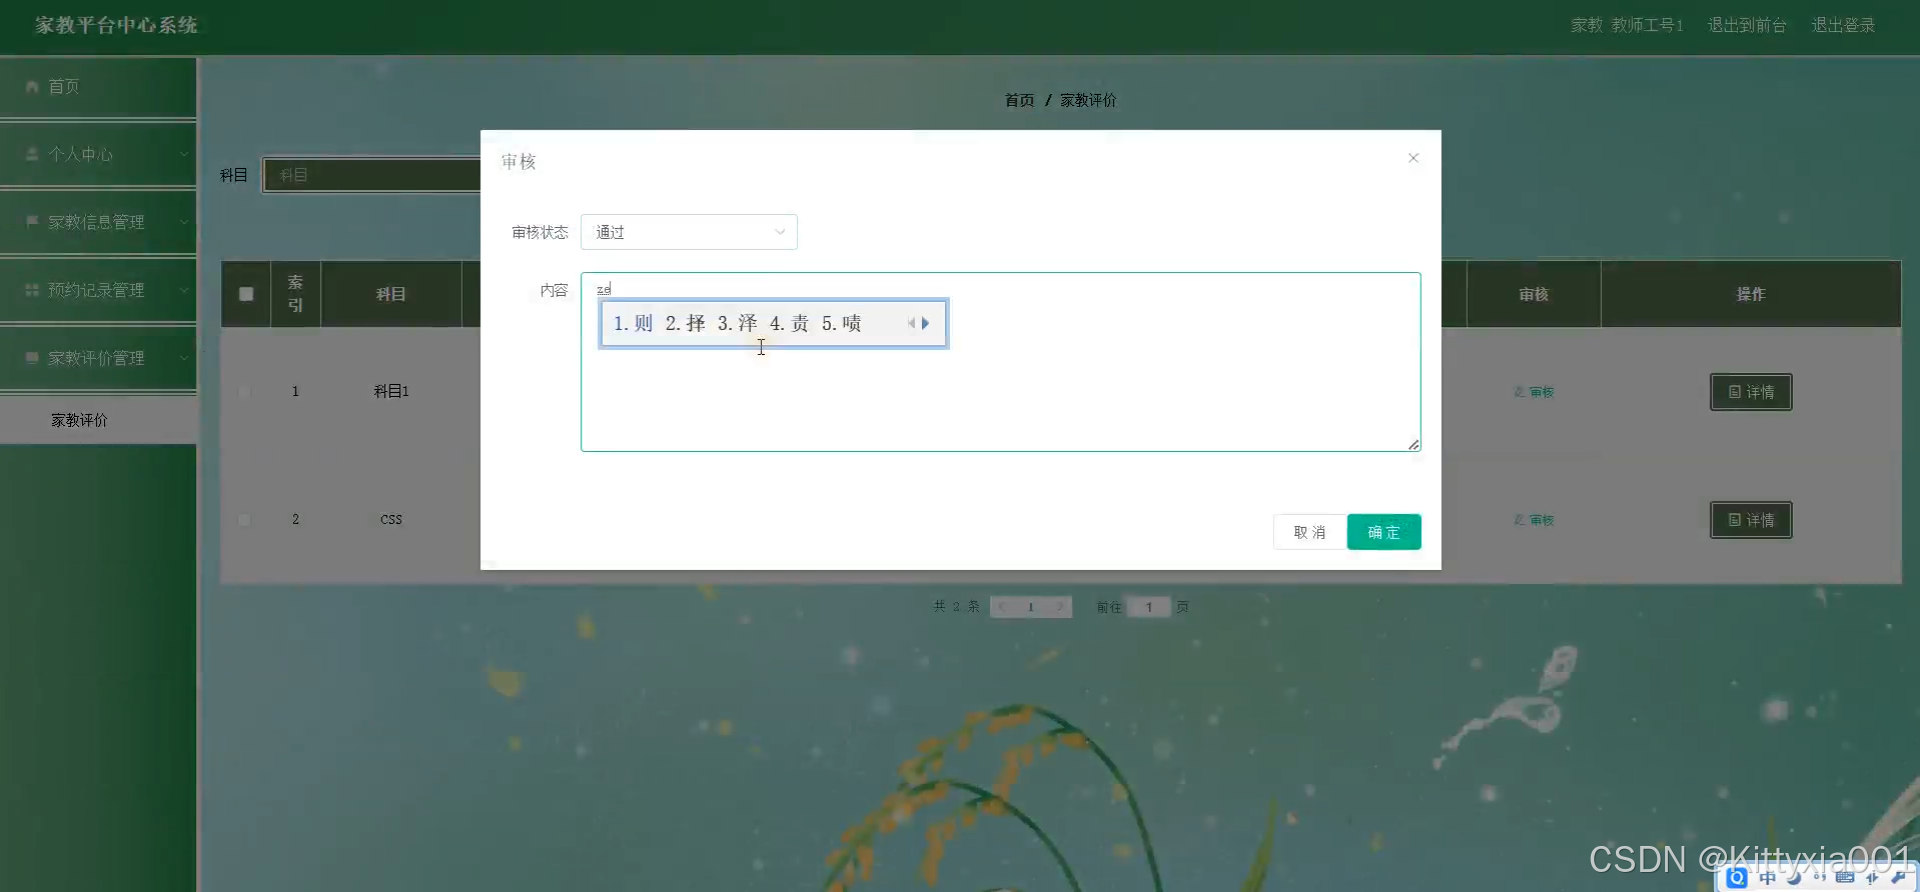This screenshot has width=1920, height=892.
Task: Click the person icon beside 个人中心
Action: tap(32, 154)
